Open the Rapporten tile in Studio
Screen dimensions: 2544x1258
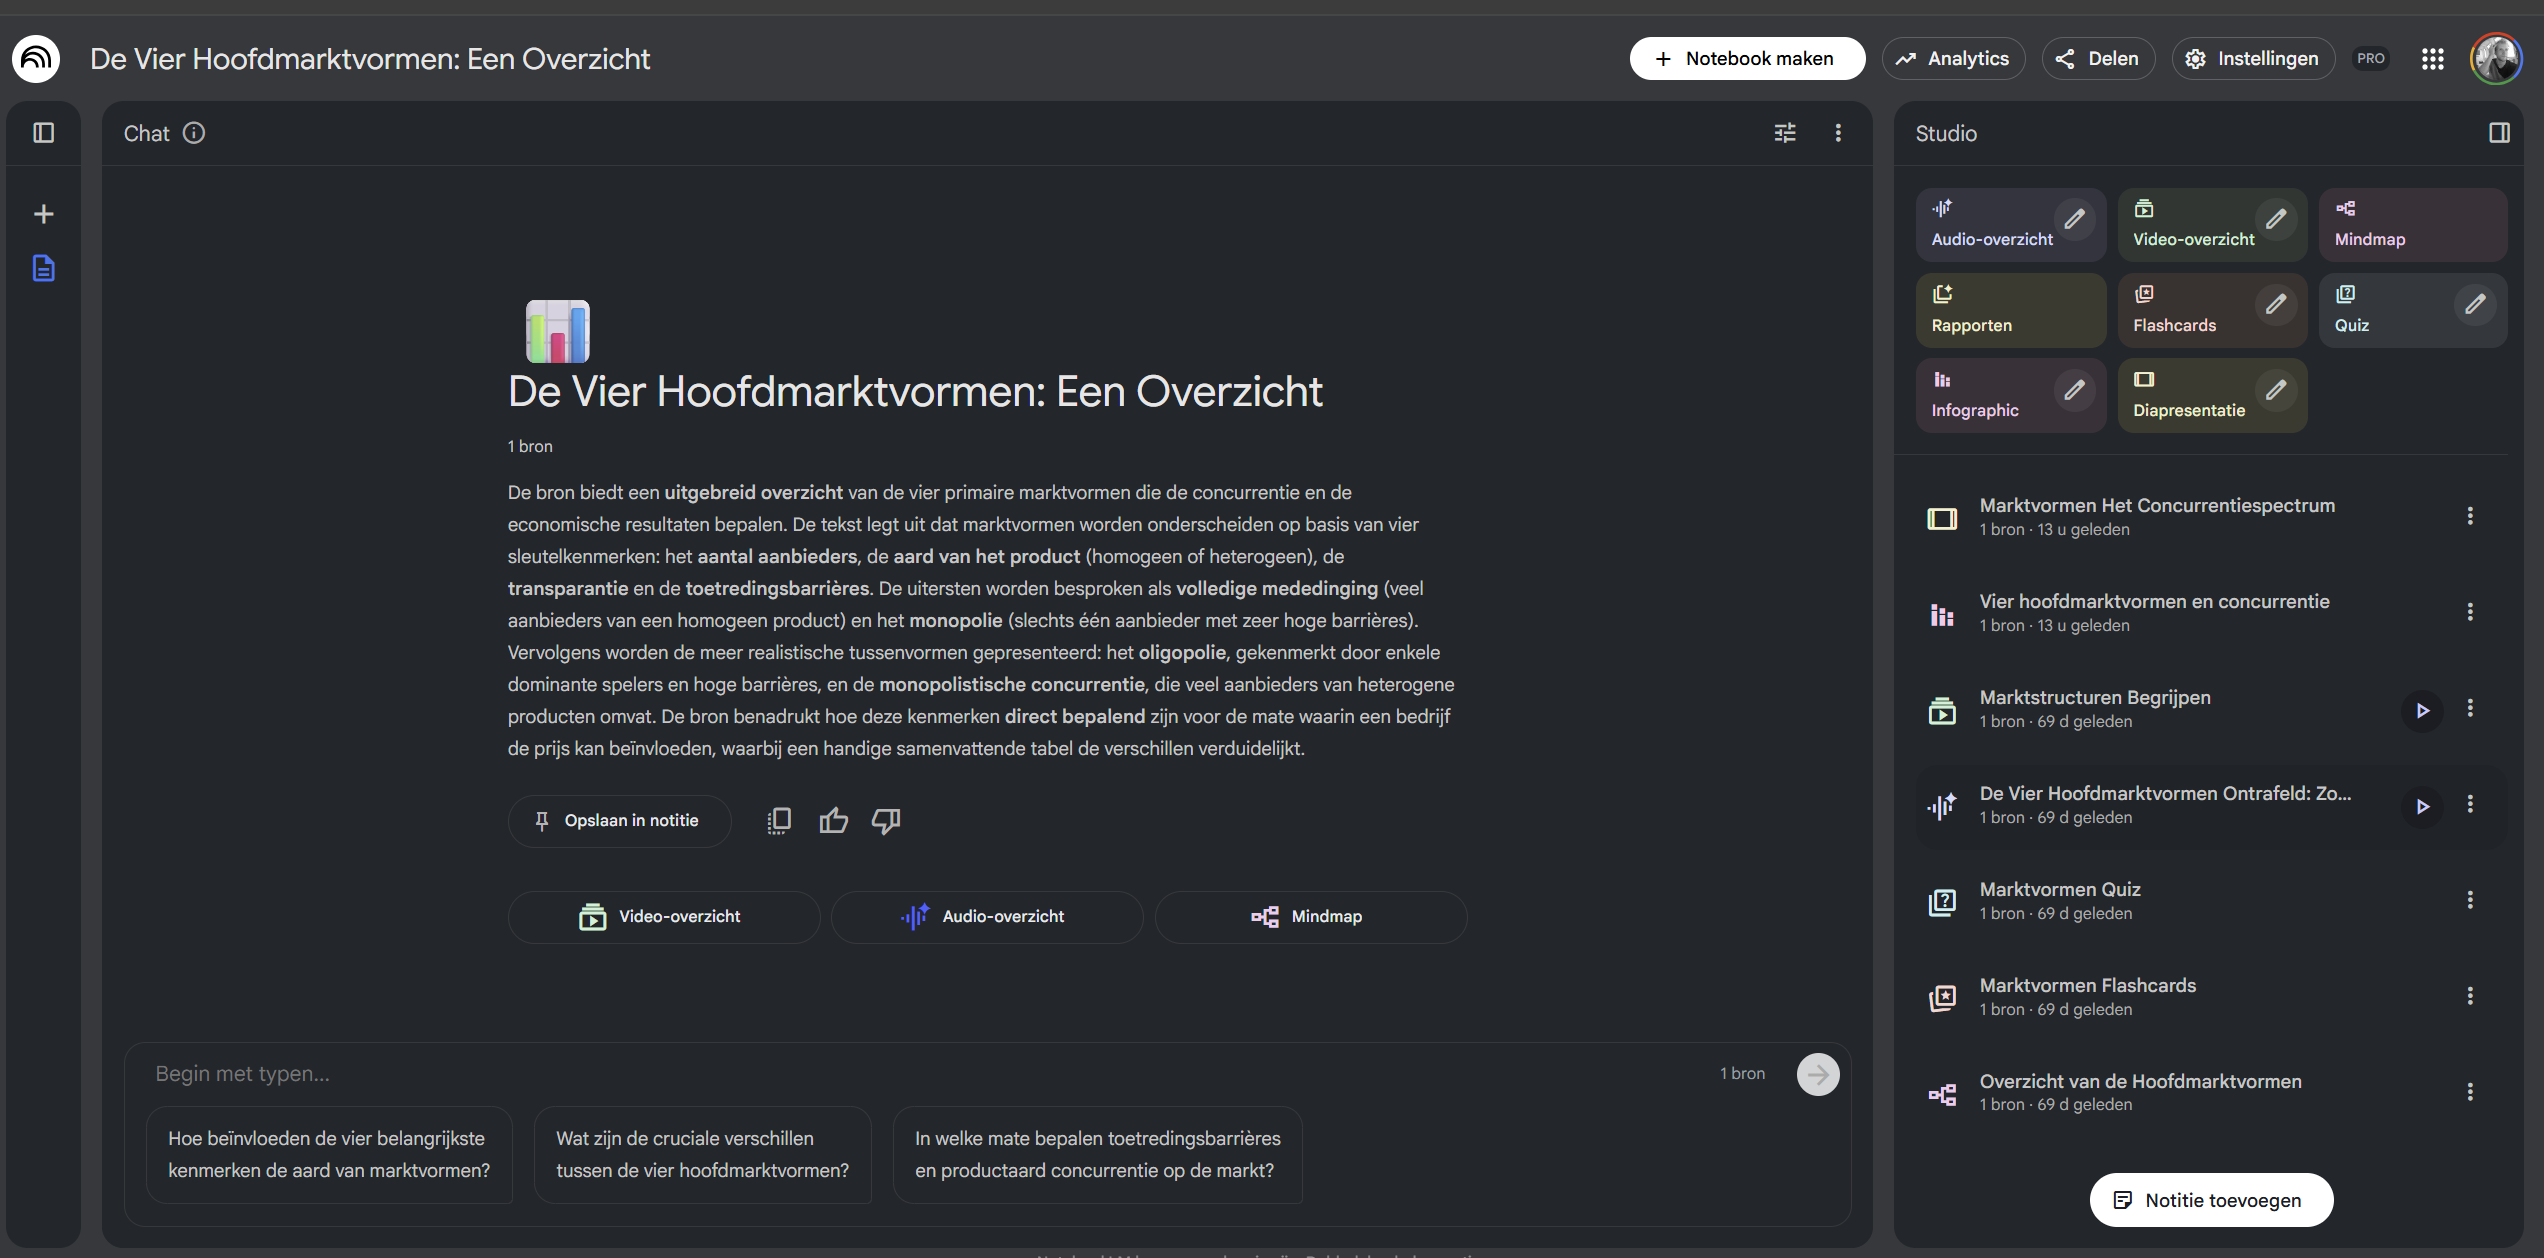coord(2010,310)
